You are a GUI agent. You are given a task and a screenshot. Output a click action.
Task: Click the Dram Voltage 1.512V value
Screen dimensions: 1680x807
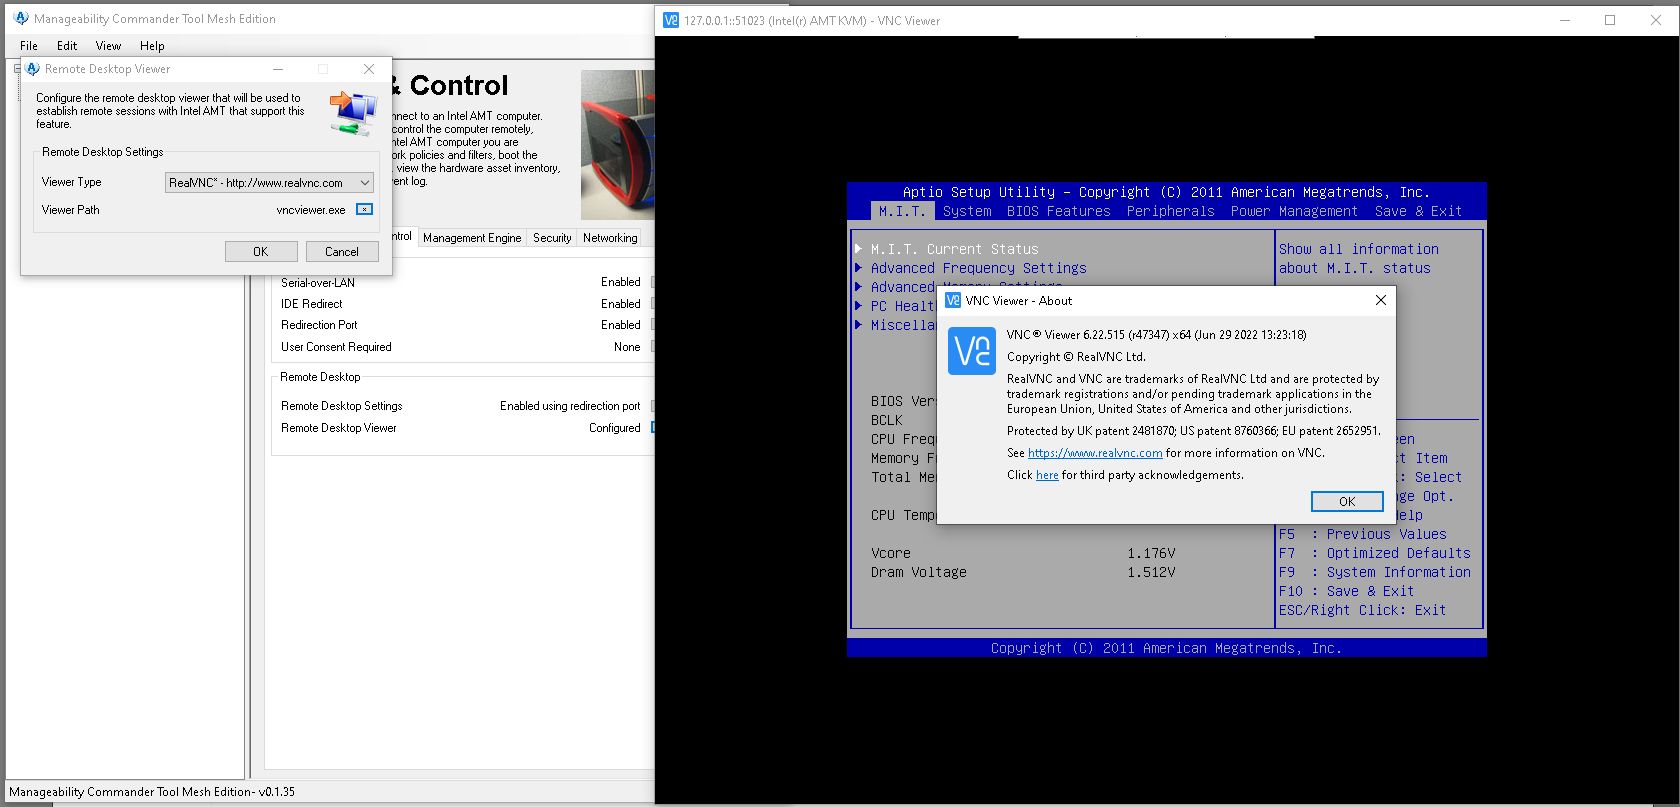(x=1151, y=572)
